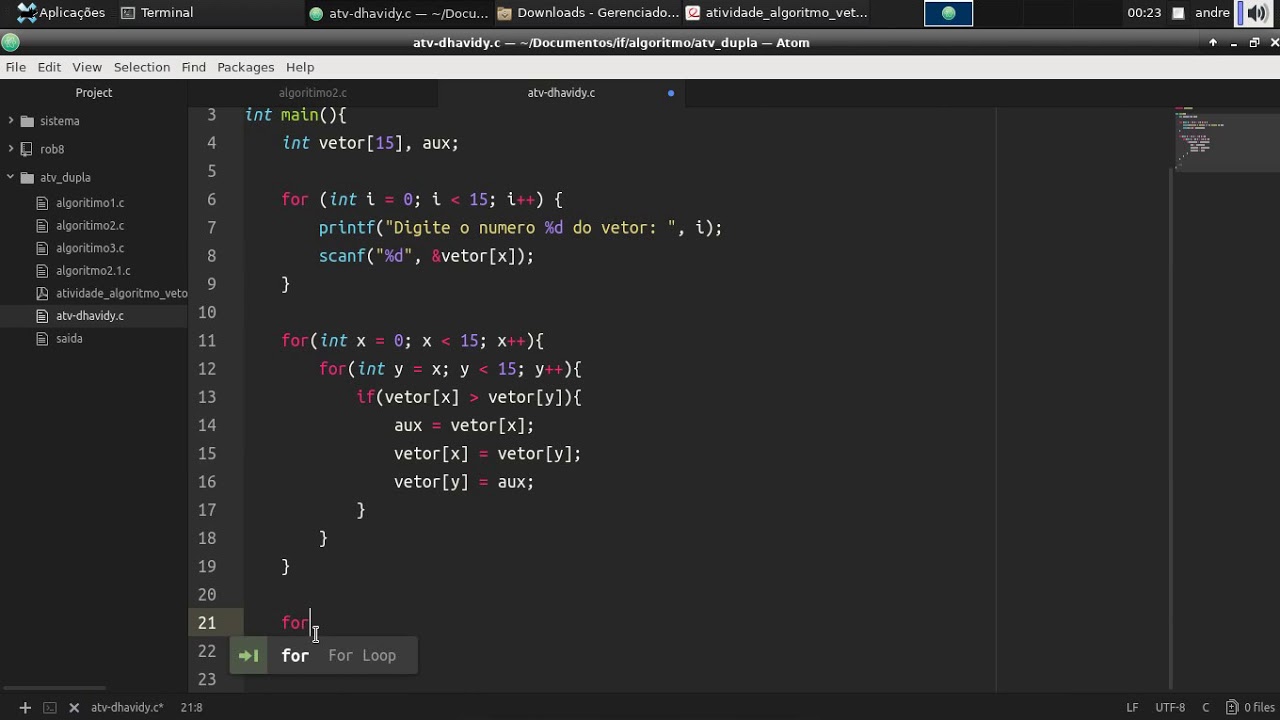Viewport: 1280px width, 720px height.
Task: Click the plus icon in status bar
Action: [25, 707]
